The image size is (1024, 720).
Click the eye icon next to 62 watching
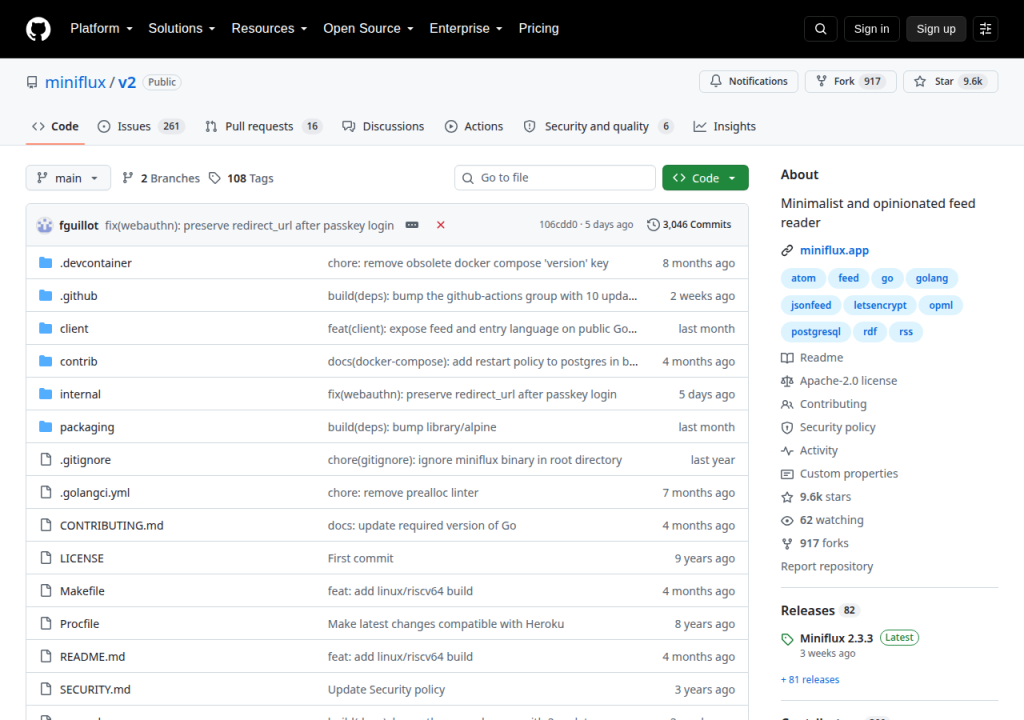click(x=787, y=520)
